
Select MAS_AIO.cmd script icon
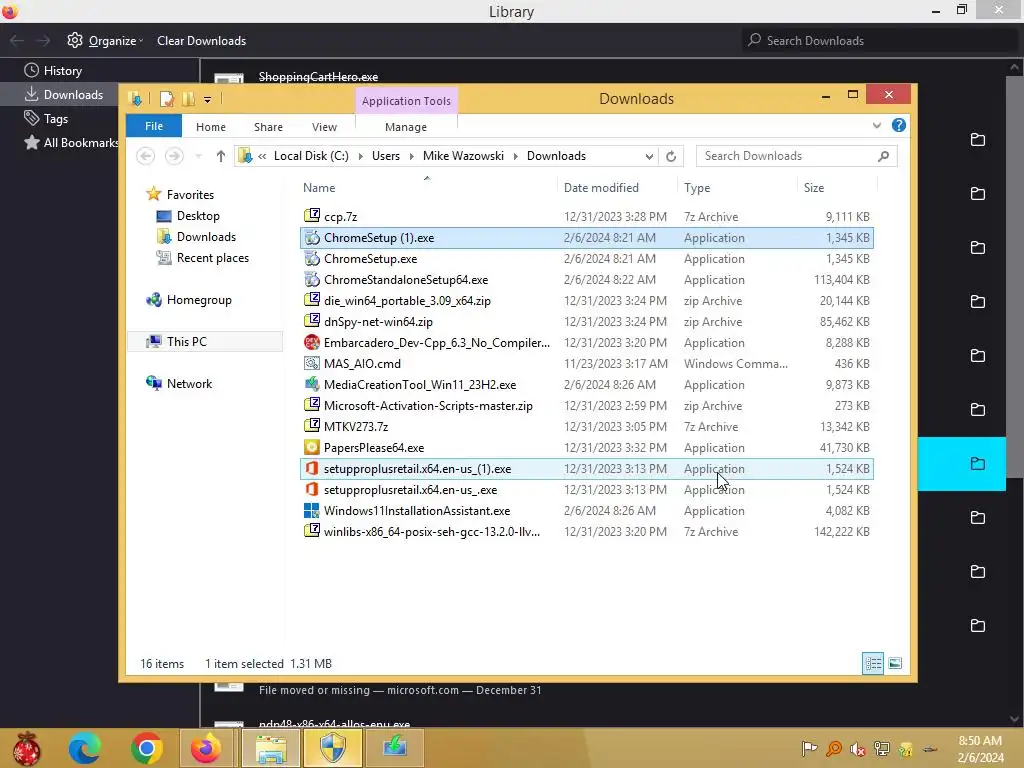pyautogui.click(x=312, y=363)
